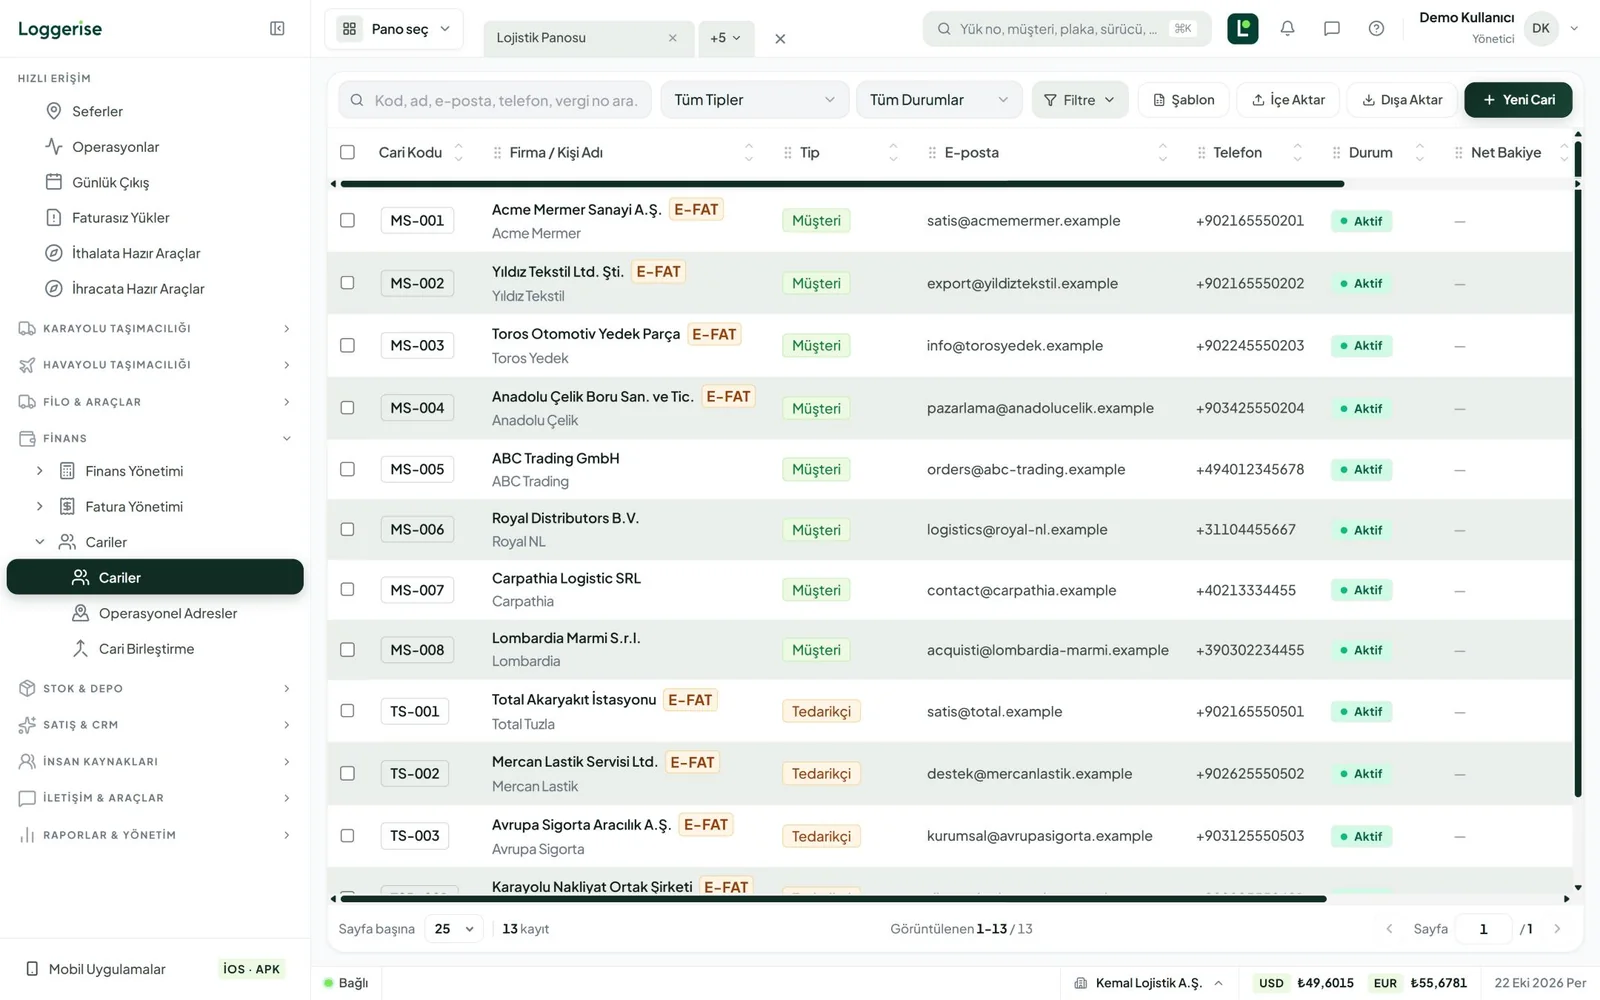This screenshot has height=1000, width=1600.
Task: Close the Lojistik Panosu tab
Action: pos(672,38)
